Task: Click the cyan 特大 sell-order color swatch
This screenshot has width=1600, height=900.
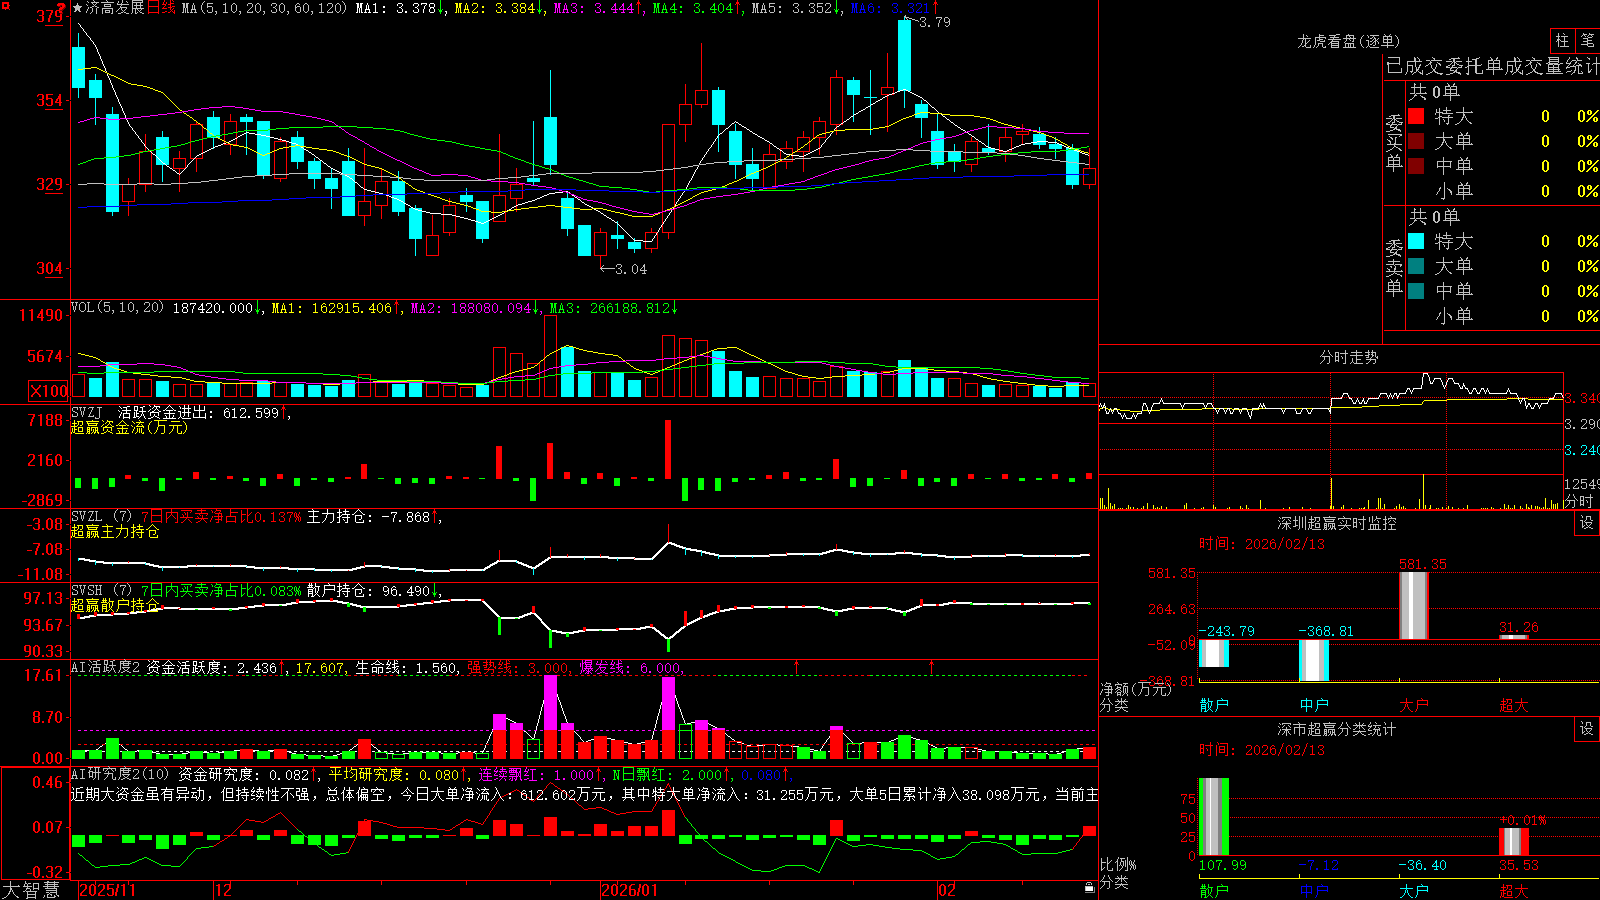Action: pyautogui.click(x=1416, y=241)
